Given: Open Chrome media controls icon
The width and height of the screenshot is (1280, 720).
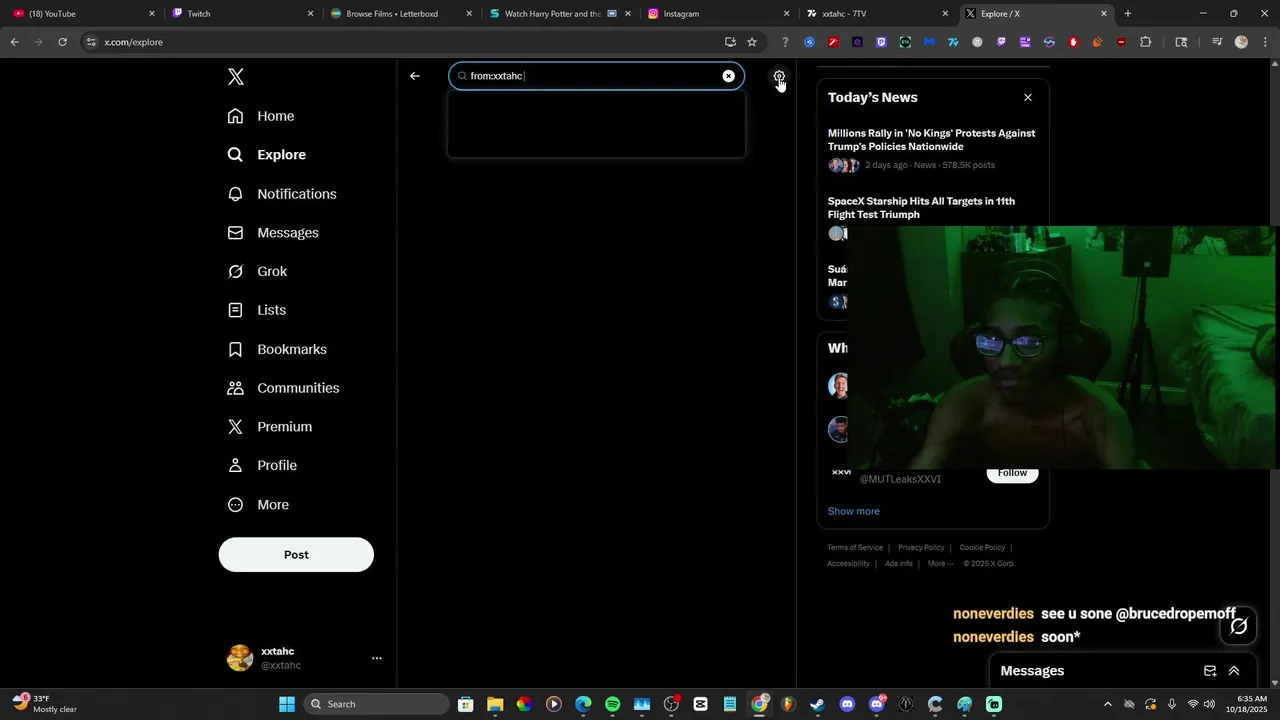Looking at the screenshot, I should 1217,42.
